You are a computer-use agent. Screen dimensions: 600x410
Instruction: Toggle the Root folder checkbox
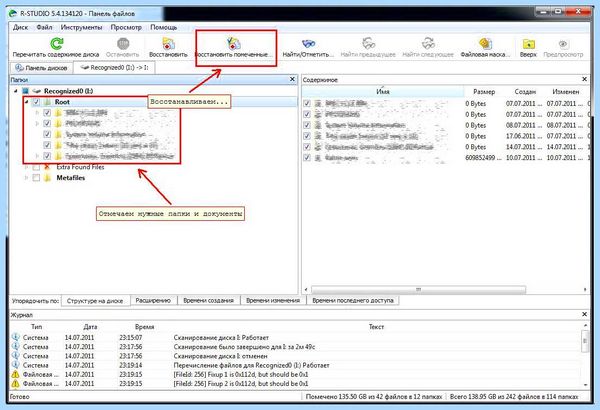36,102
